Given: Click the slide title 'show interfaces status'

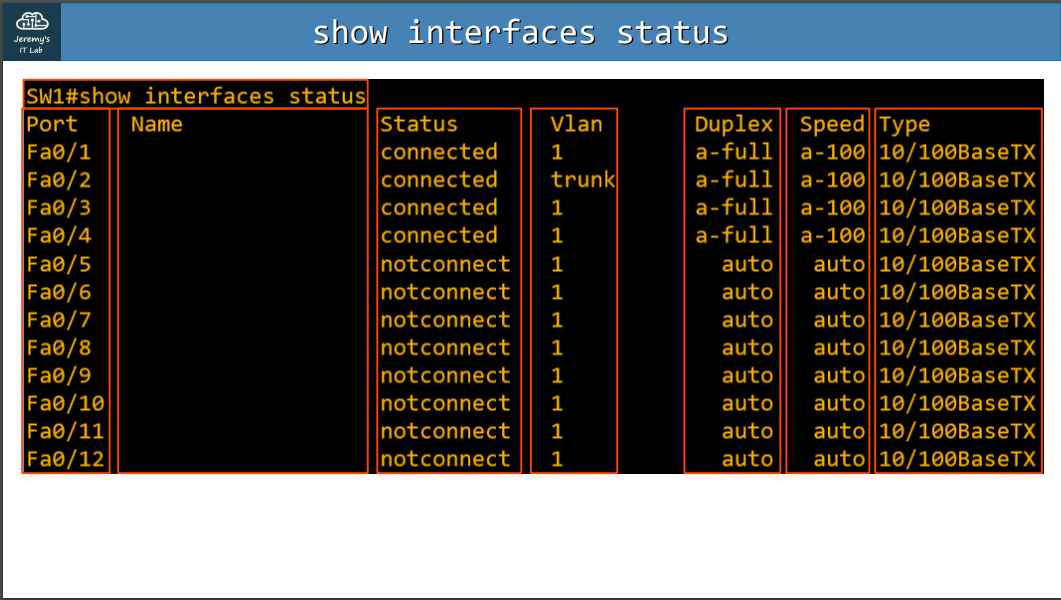Looking at the screenshot, I should 520,33.
